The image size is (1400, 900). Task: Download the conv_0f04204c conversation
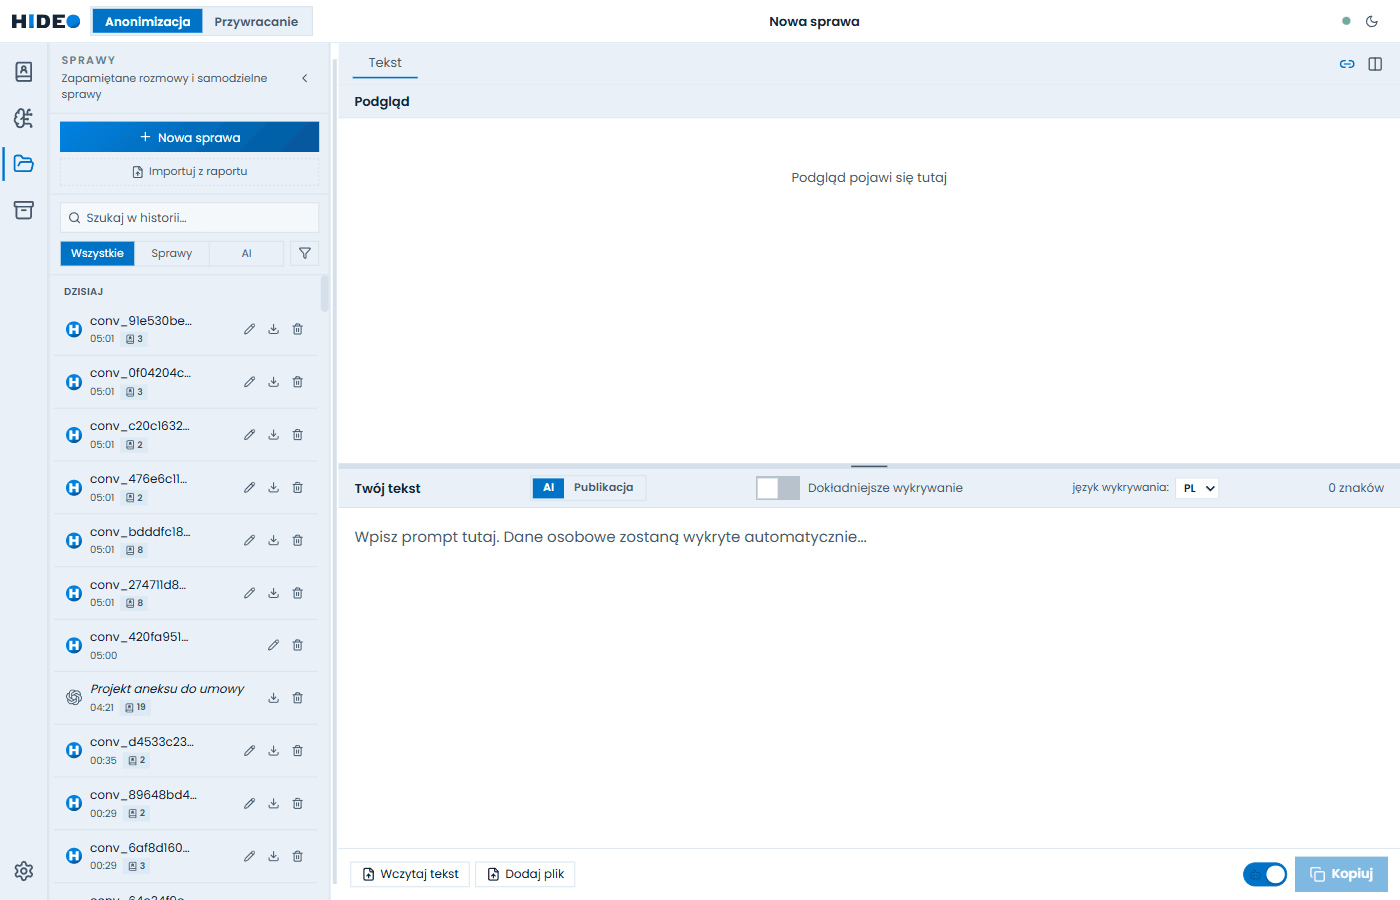[273, 382]
